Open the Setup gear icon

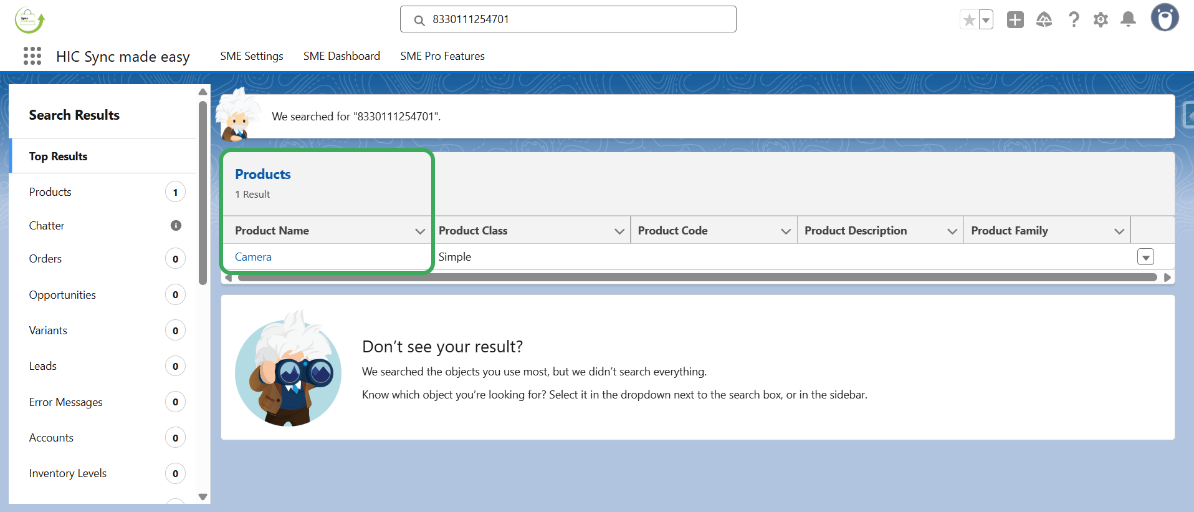tap(1100, 20)
